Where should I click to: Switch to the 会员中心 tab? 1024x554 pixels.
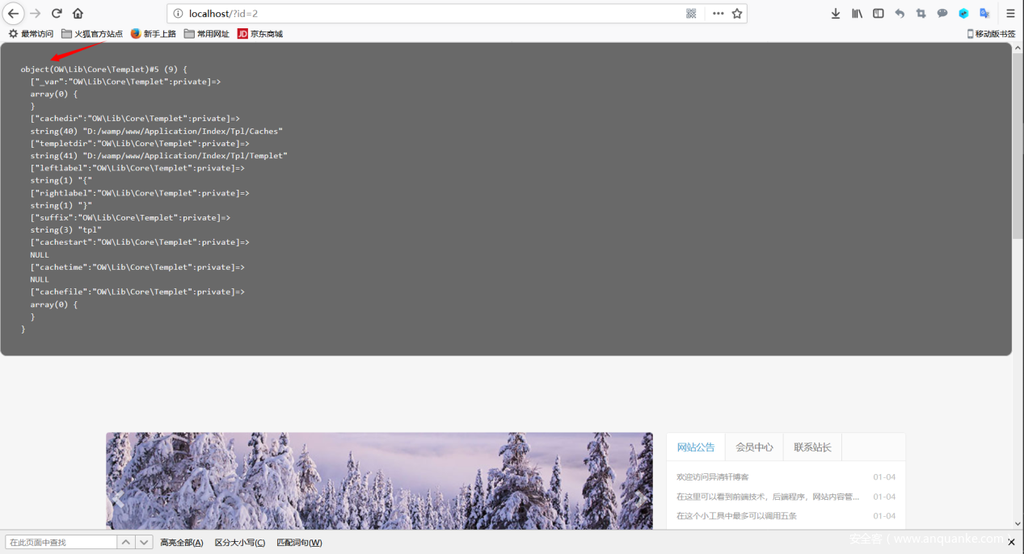click(x=754, y=448)
